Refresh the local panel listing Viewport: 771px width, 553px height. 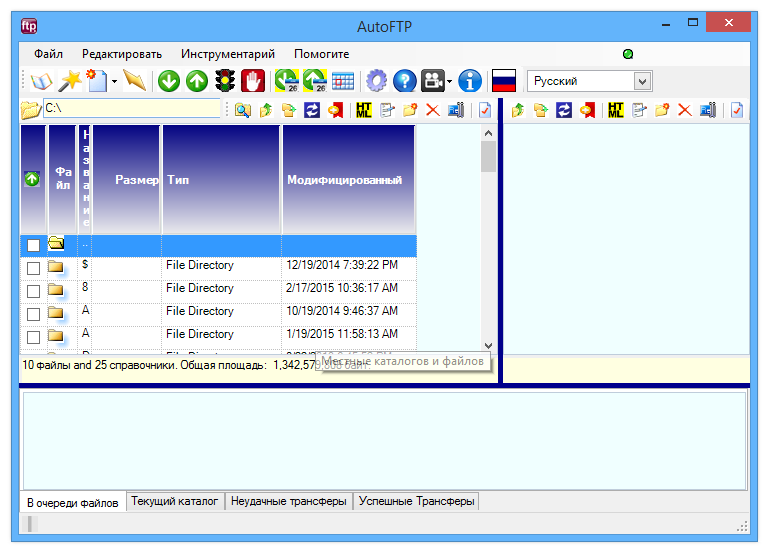click(x=312, y=110)
